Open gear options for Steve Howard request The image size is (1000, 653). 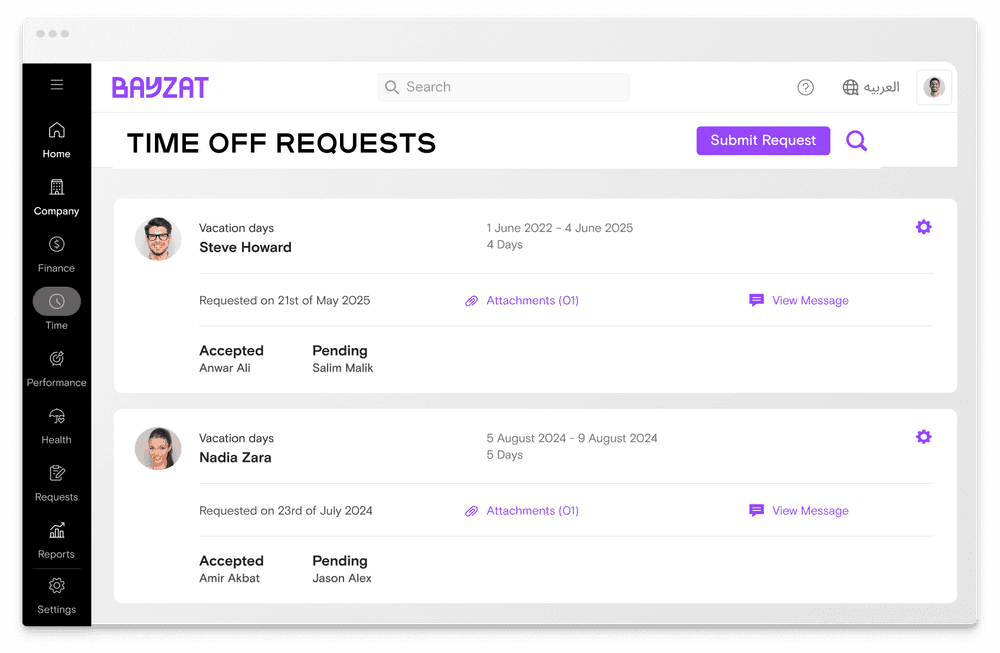923,227
